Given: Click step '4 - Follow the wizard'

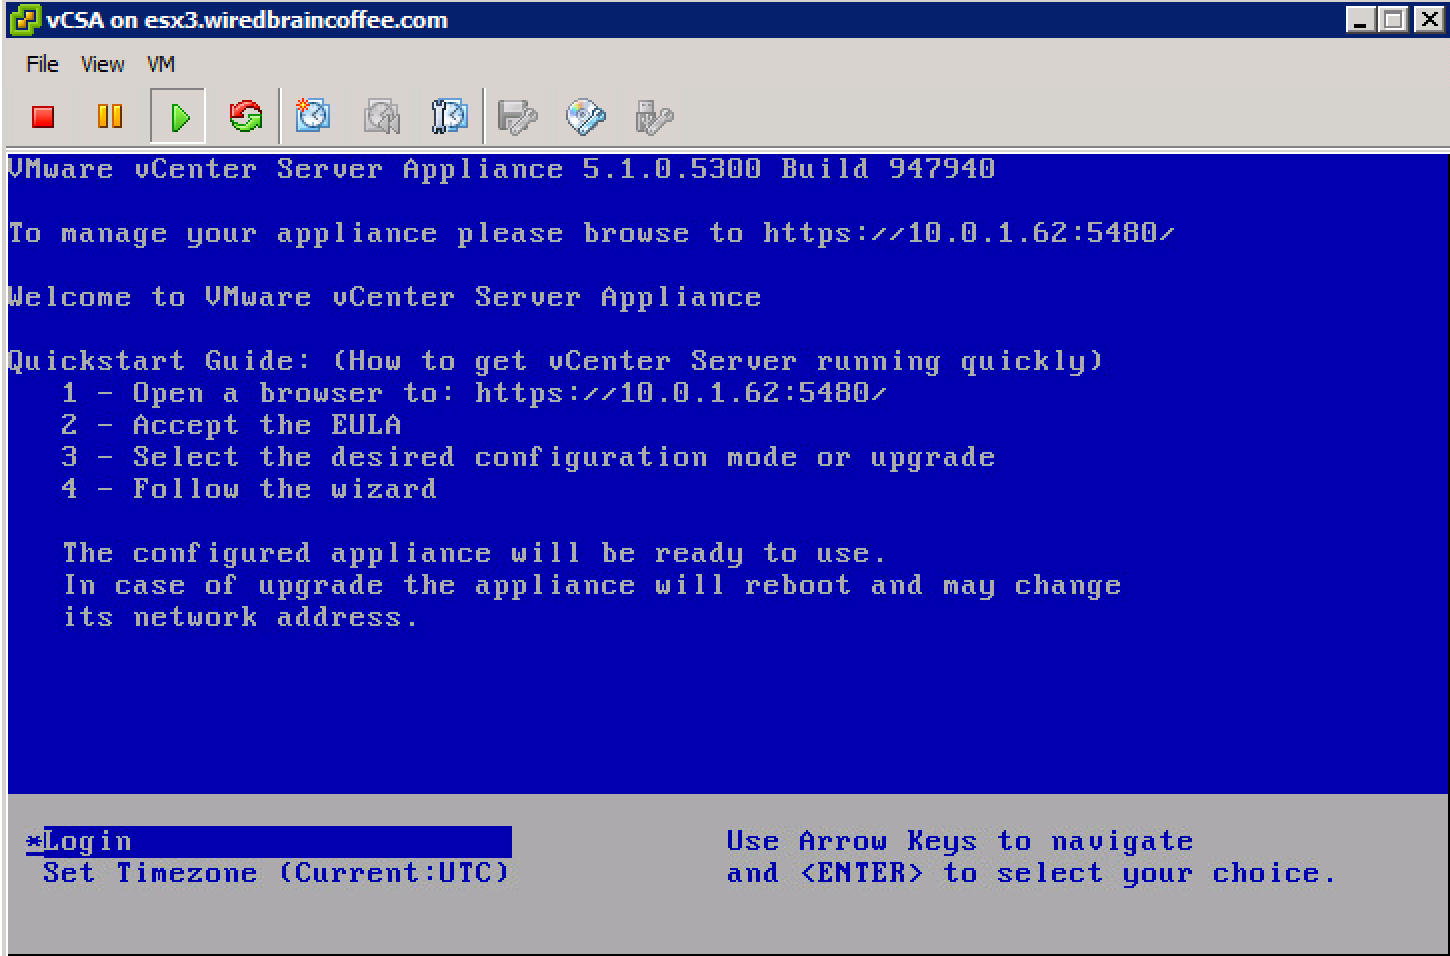Looking at the screenshot, I should pyautogui.click(x=249, y=489).
